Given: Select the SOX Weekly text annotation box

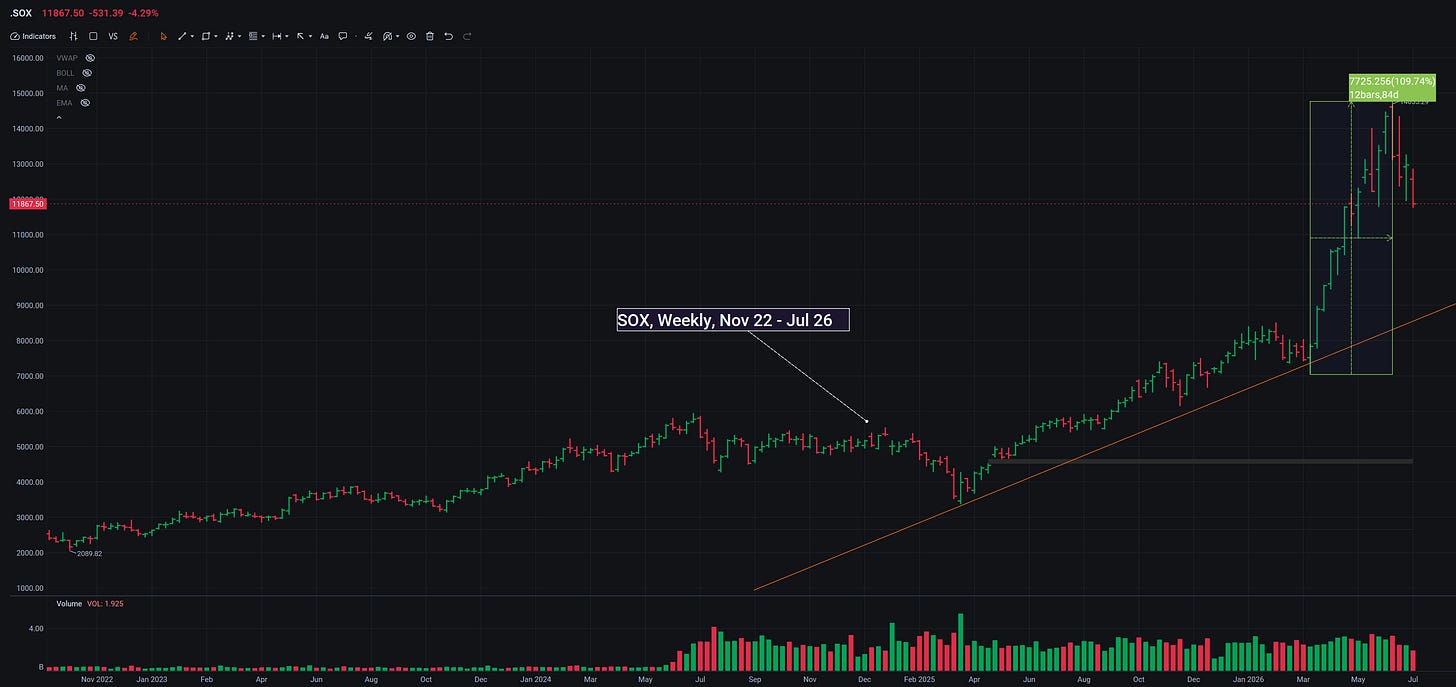Looking at the screenshot, I should (733, 319).
